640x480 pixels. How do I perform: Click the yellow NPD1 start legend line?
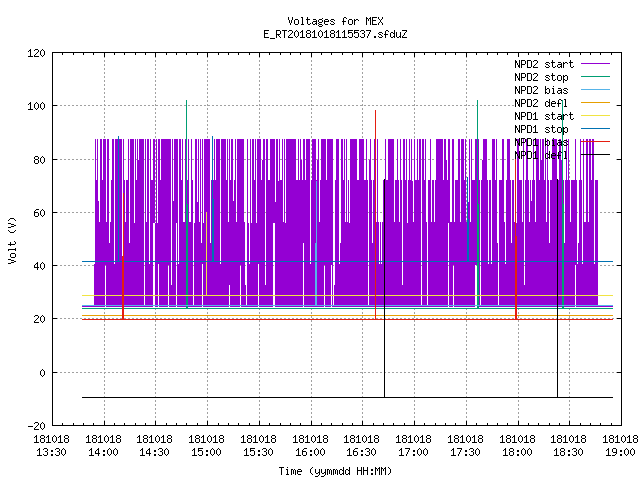click(596, 116)
